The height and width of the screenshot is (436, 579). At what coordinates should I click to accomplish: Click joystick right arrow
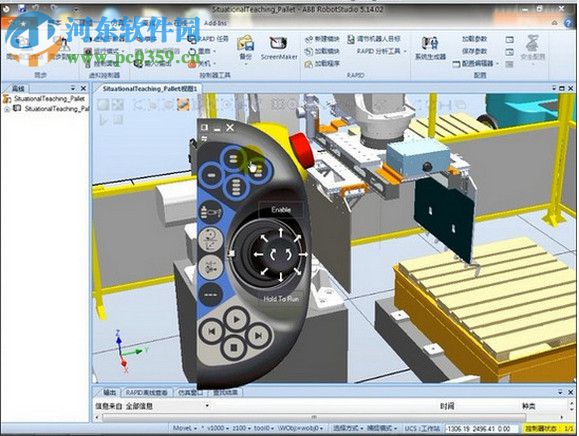303,254
